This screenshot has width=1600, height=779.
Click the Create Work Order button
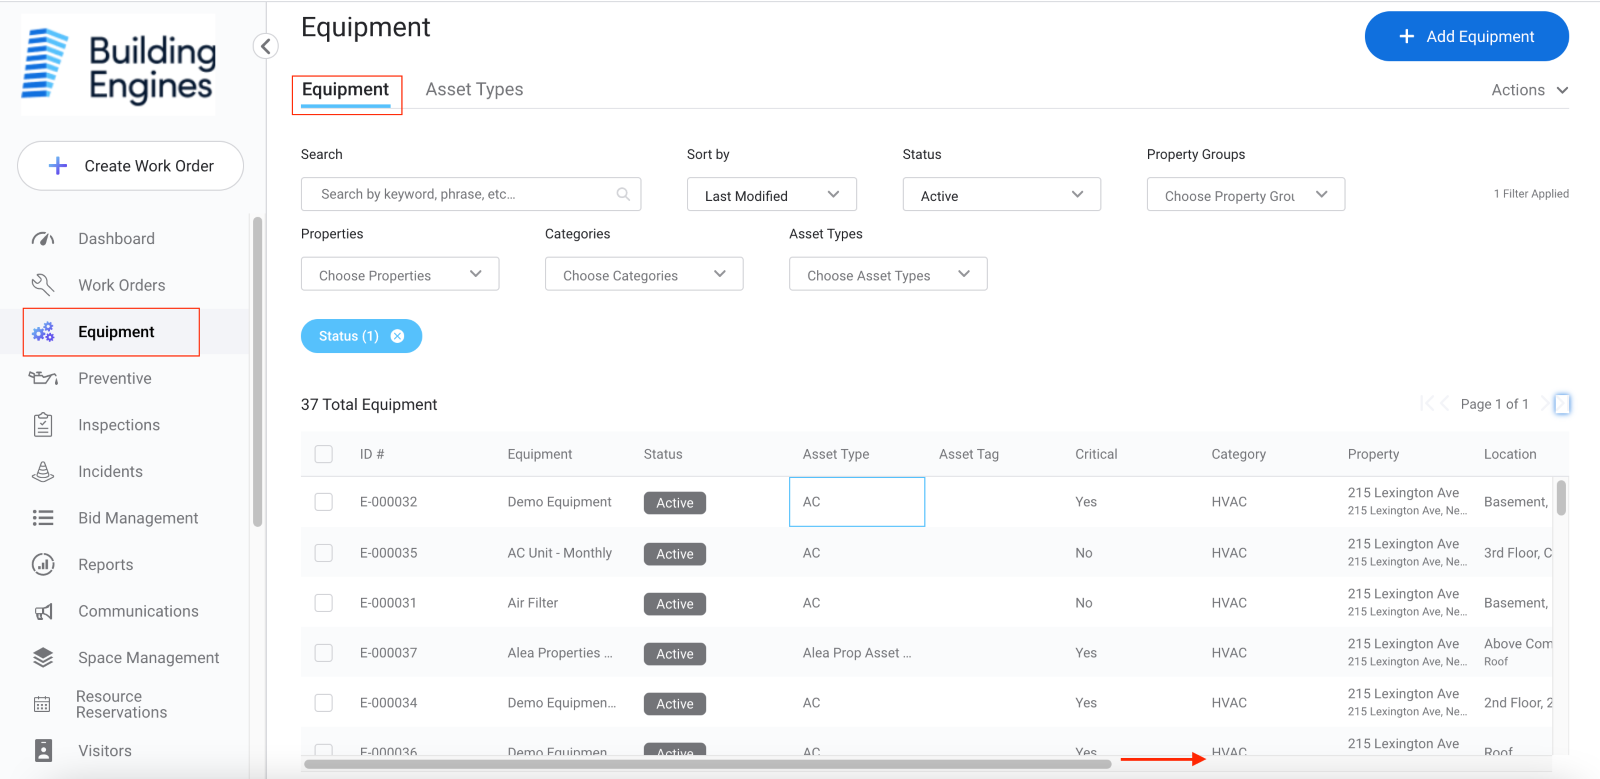[131, 166]
